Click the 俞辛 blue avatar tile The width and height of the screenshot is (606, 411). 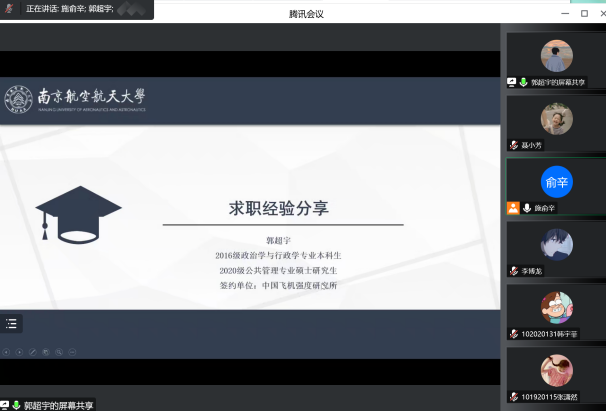[555, 181]
